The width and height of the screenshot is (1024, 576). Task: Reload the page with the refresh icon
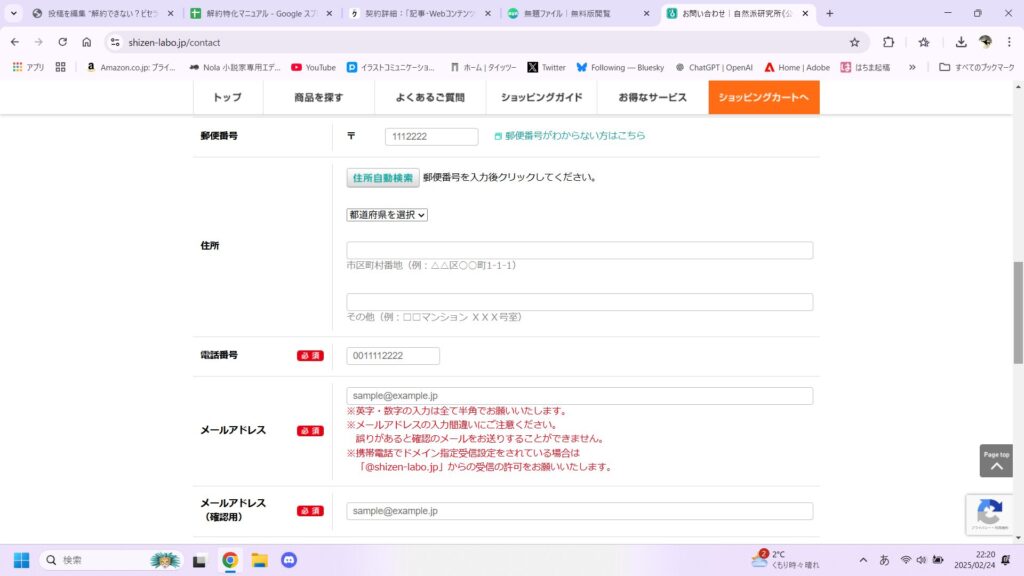63,42
